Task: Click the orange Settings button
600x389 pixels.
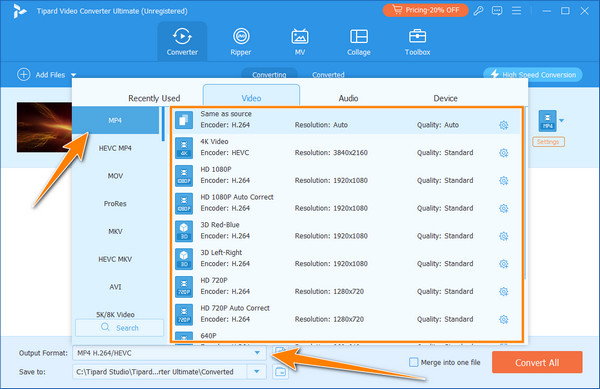Action: pos(548,142)
